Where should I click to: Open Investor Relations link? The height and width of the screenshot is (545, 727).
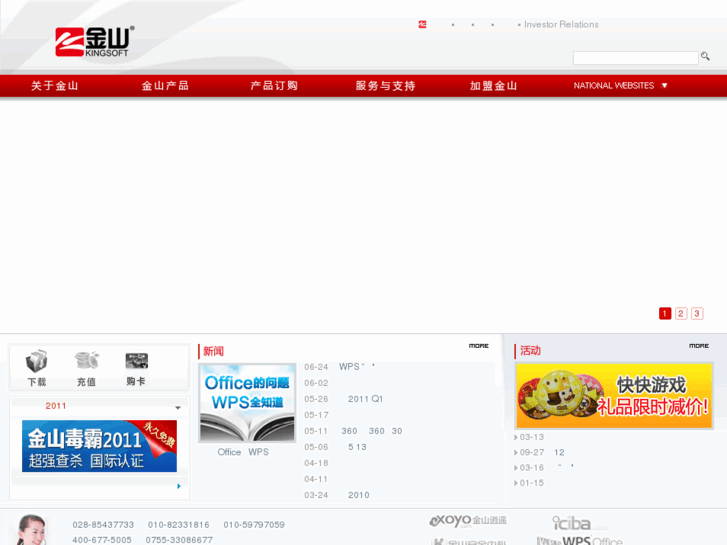click(561, 25)
